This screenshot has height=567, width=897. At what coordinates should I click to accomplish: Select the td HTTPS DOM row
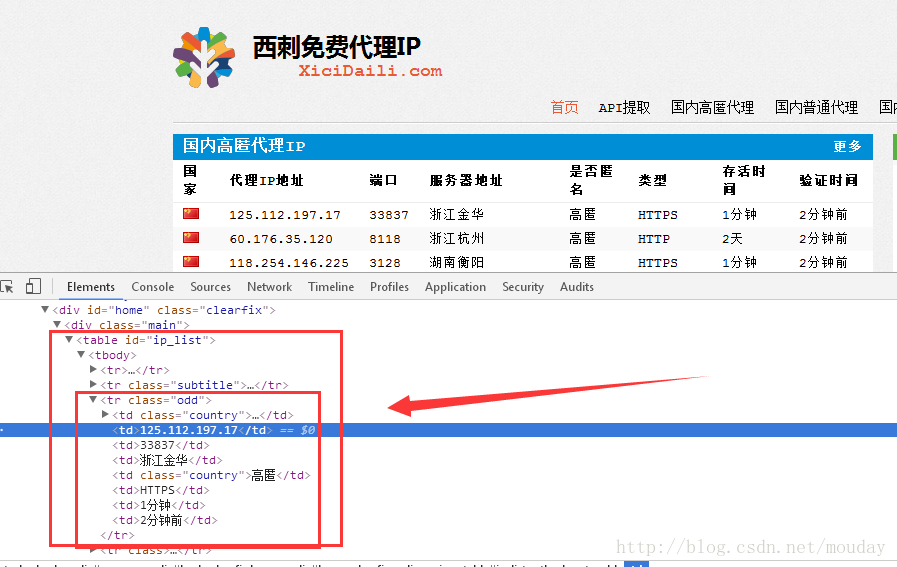tap(161, 490)
